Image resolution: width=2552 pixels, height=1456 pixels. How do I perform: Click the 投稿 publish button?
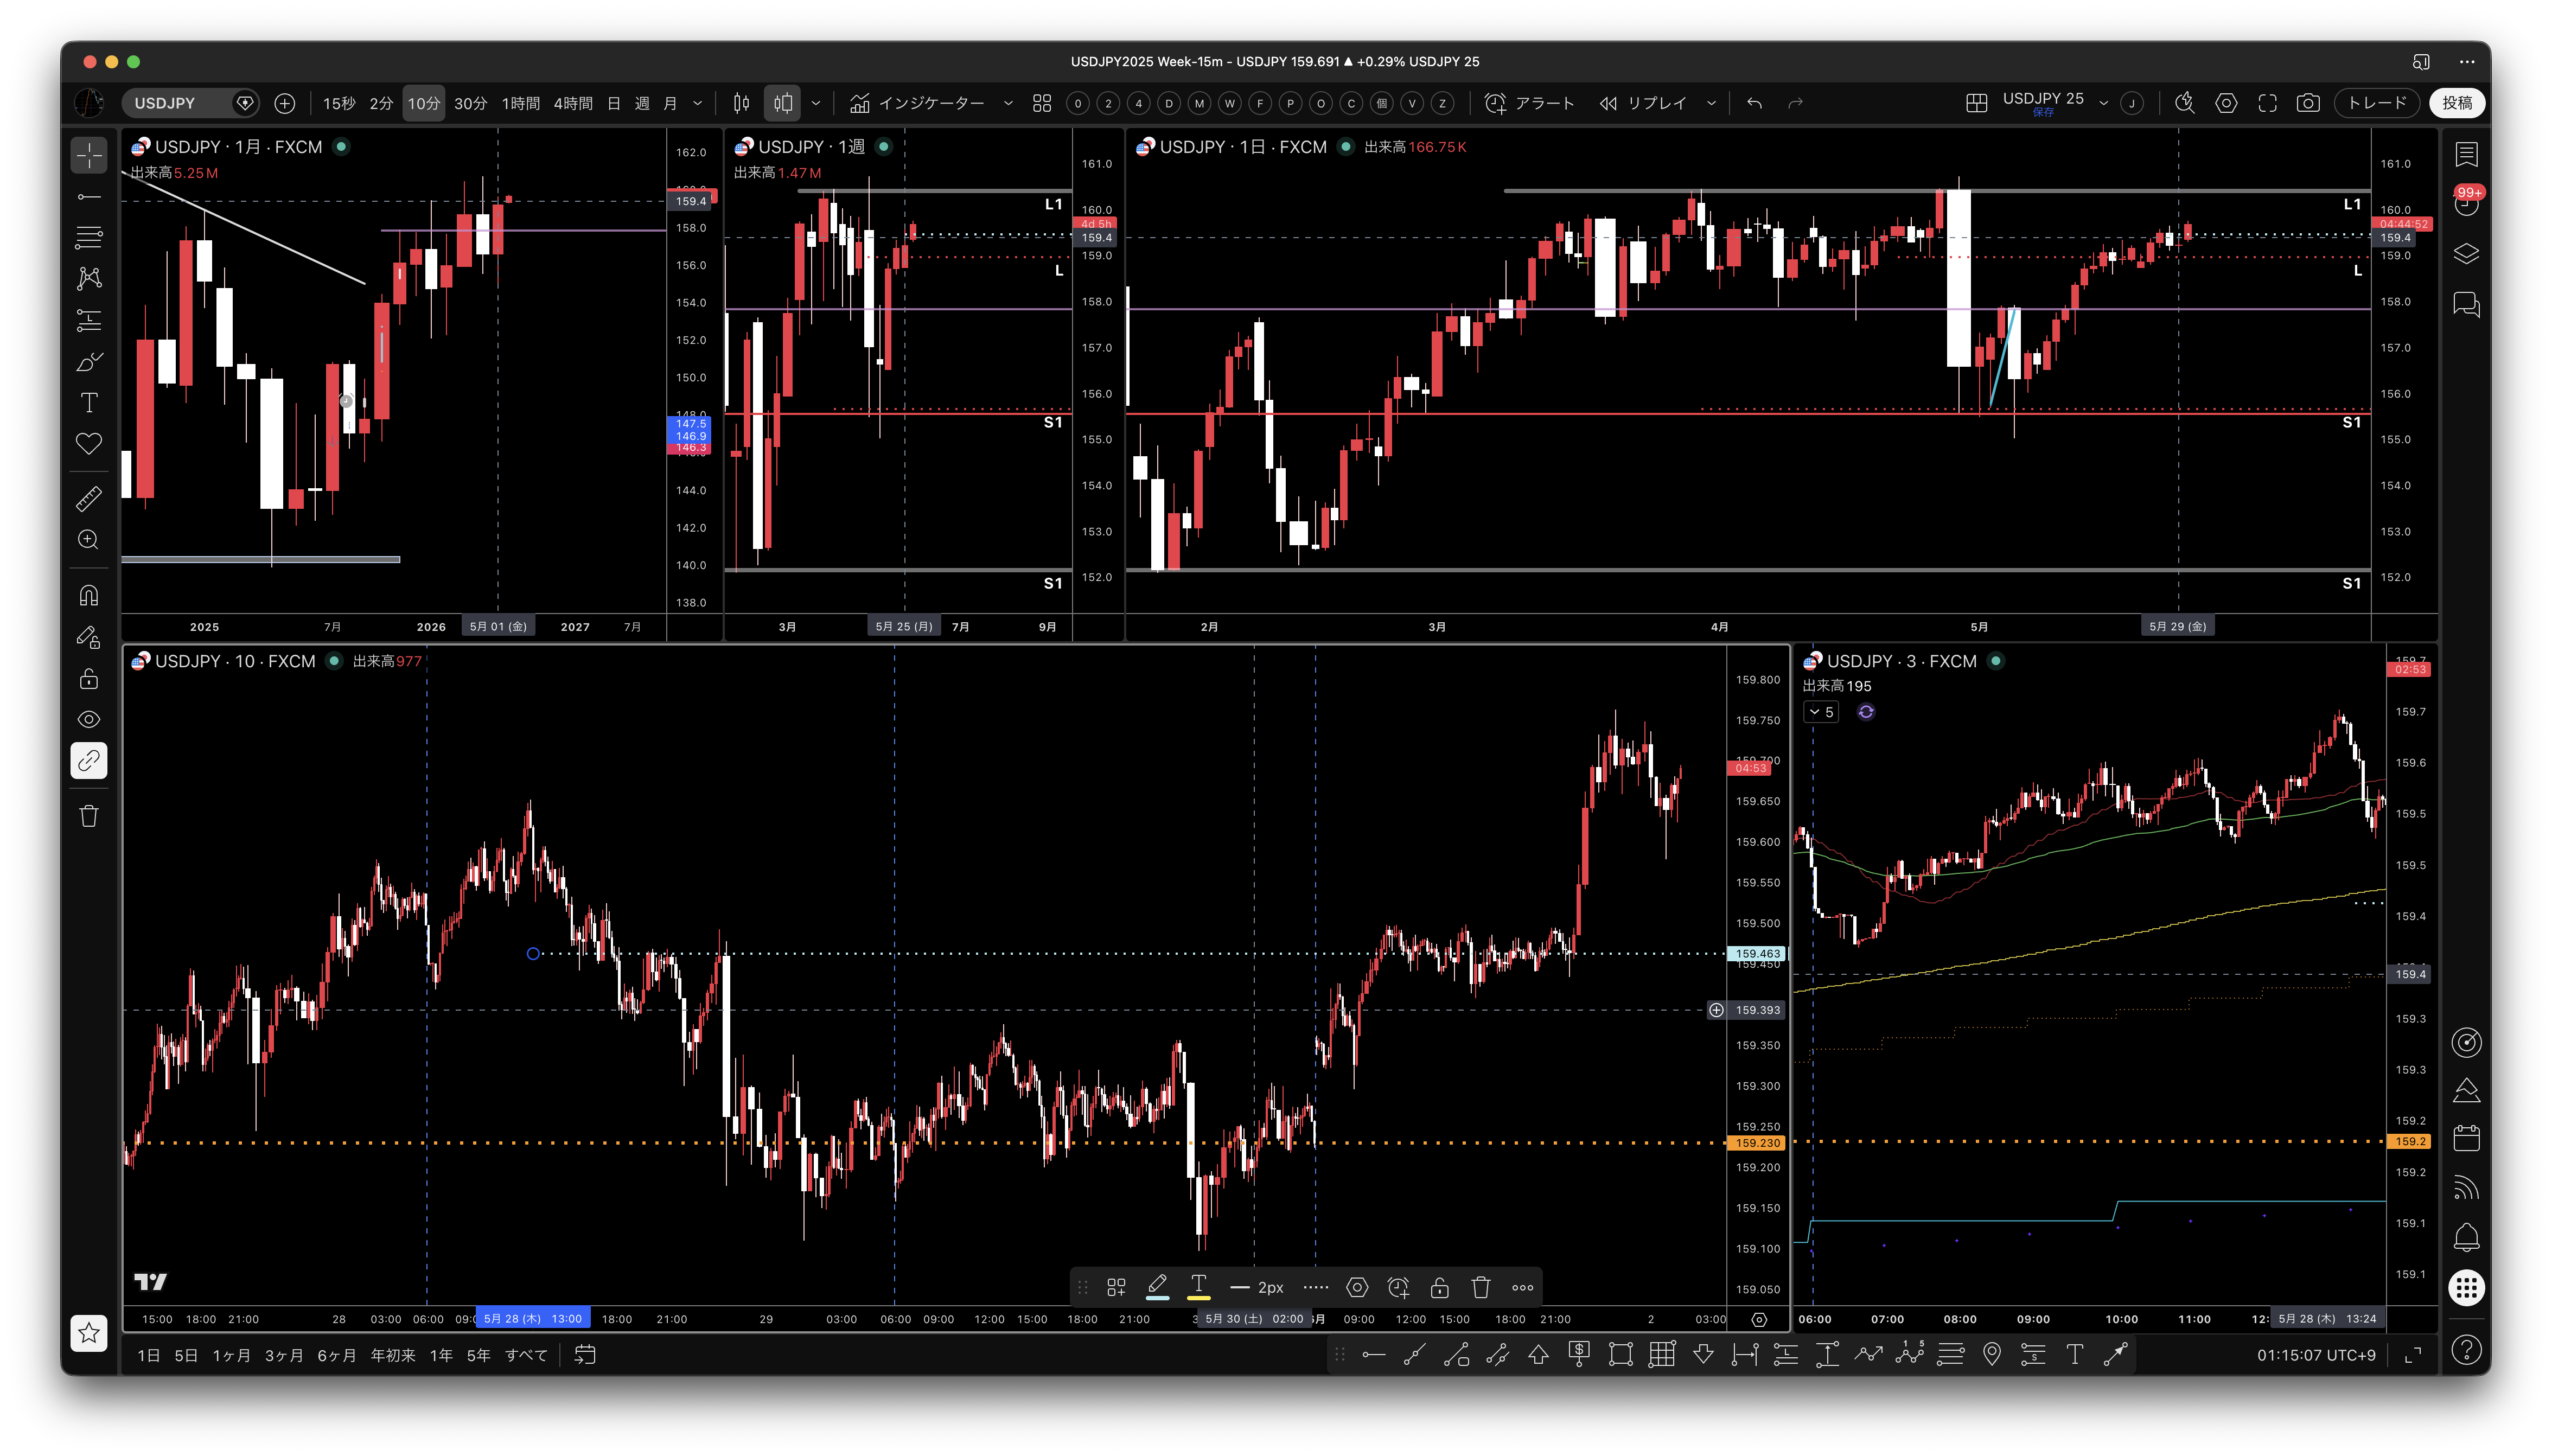[x=2458, y=103]
